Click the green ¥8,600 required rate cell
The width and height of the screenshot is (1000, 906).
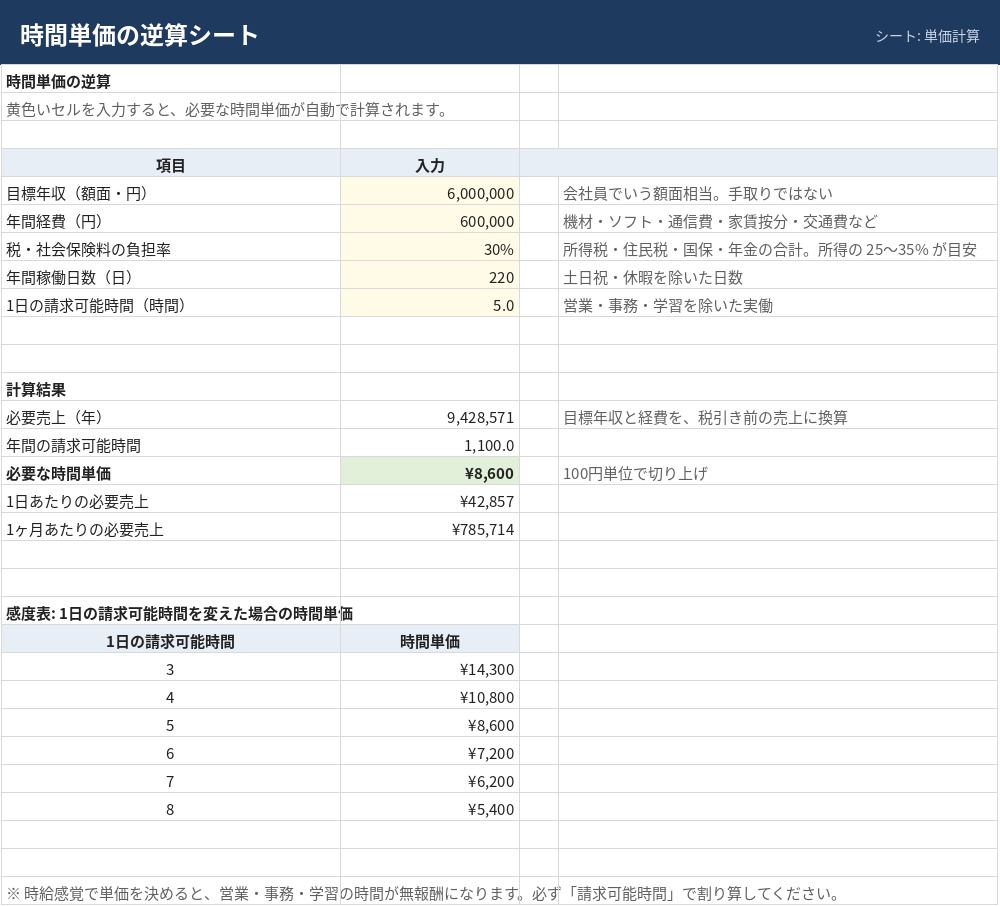click(430, 472)
